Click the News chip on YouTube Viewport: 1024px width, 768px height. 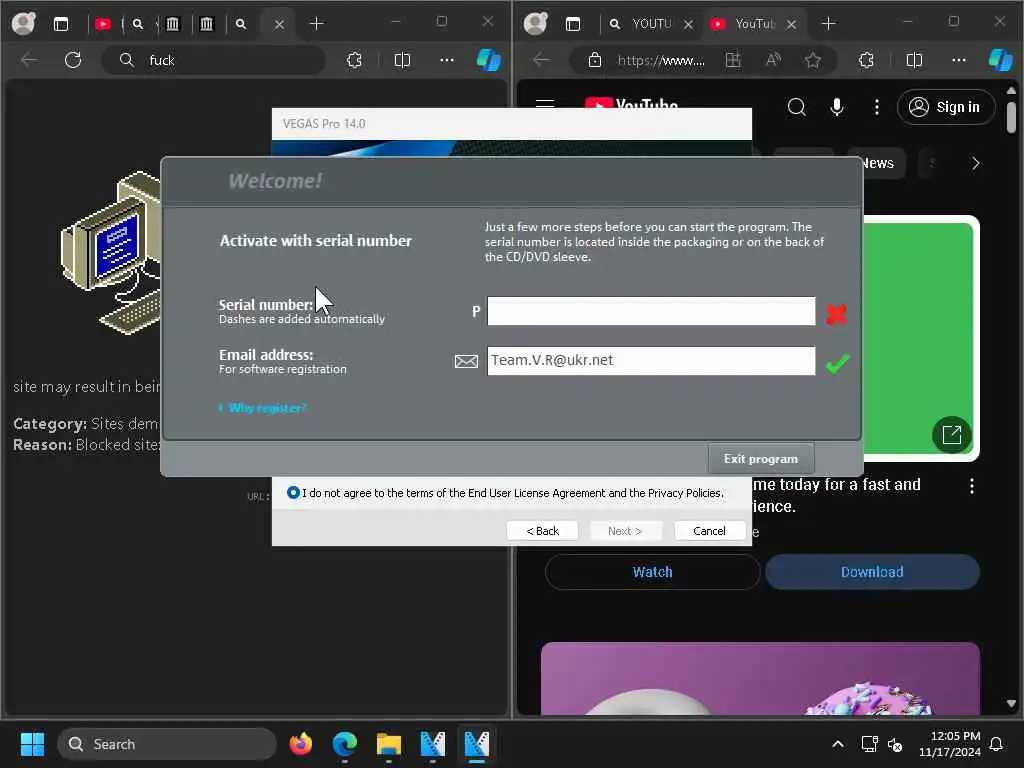click(x=878, y=163)
